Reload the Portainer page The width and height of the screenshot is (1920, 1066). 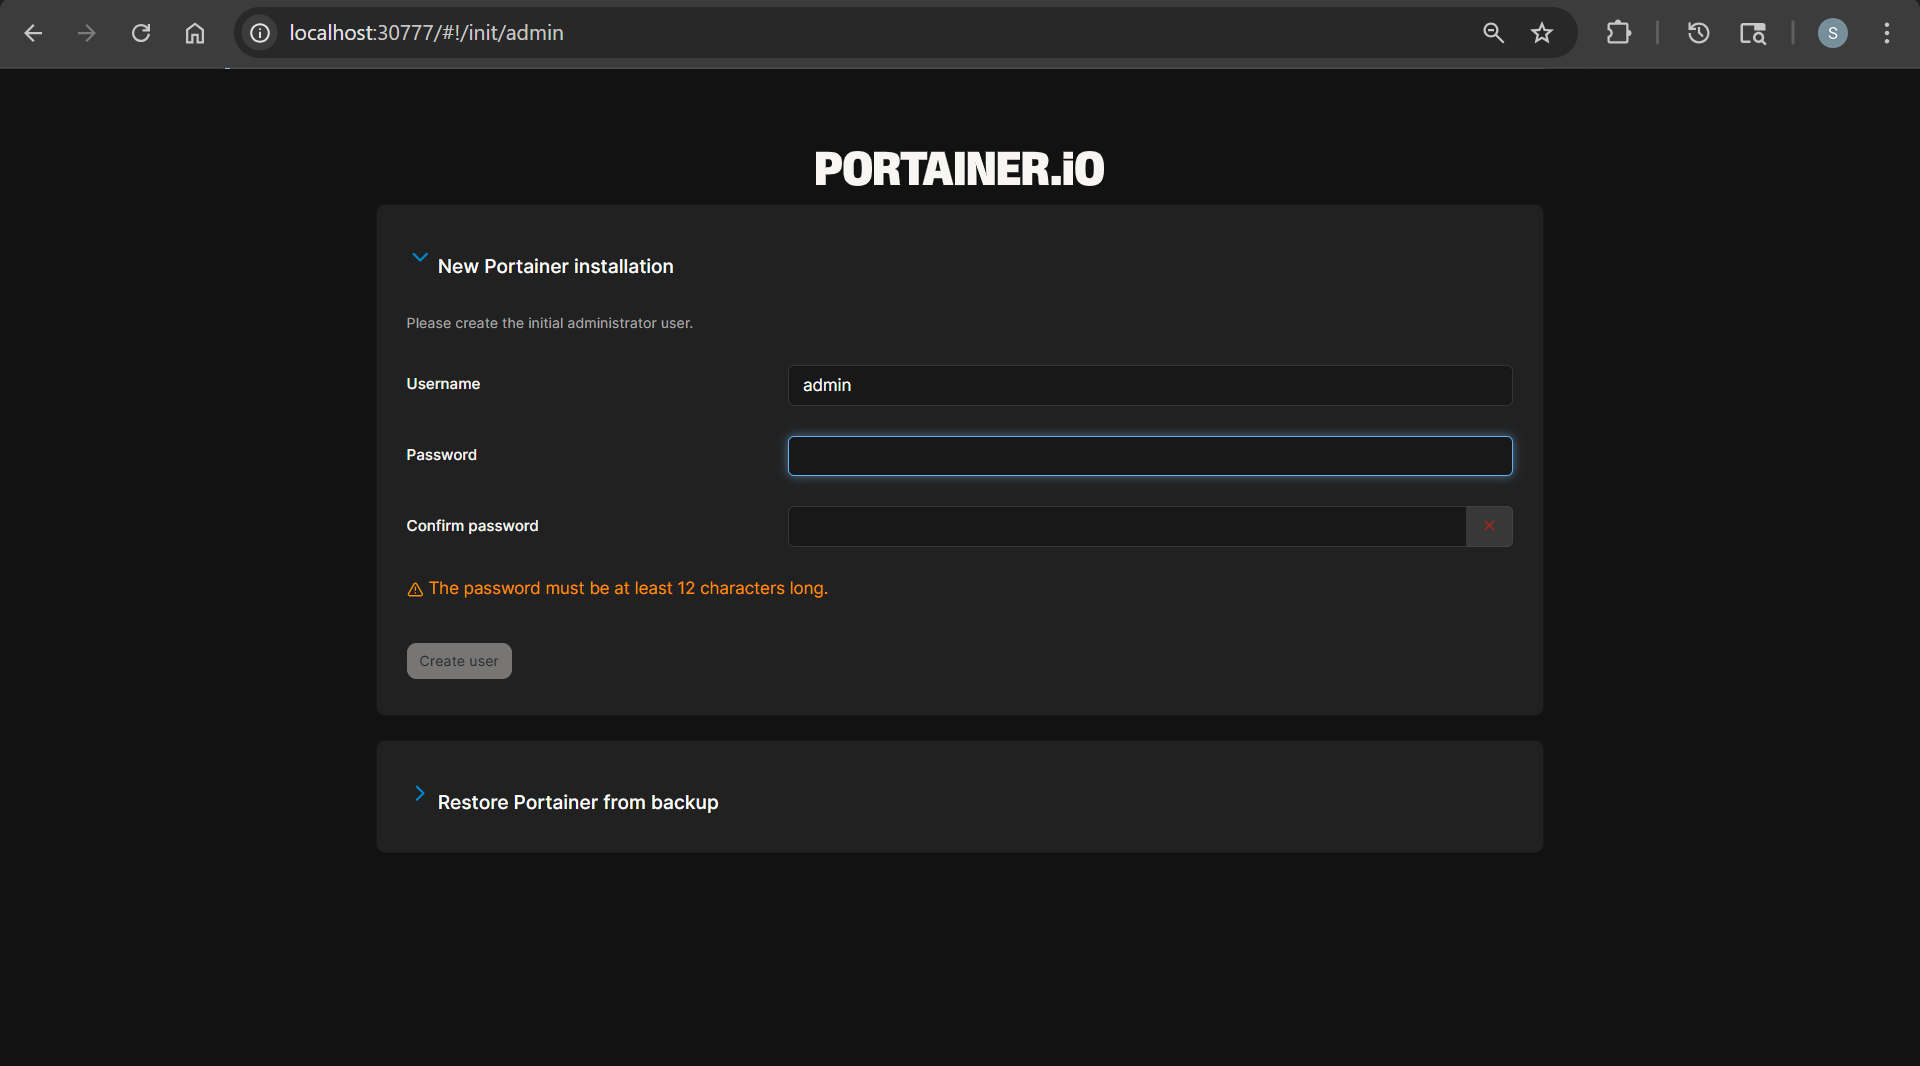[x=141, y=33]
